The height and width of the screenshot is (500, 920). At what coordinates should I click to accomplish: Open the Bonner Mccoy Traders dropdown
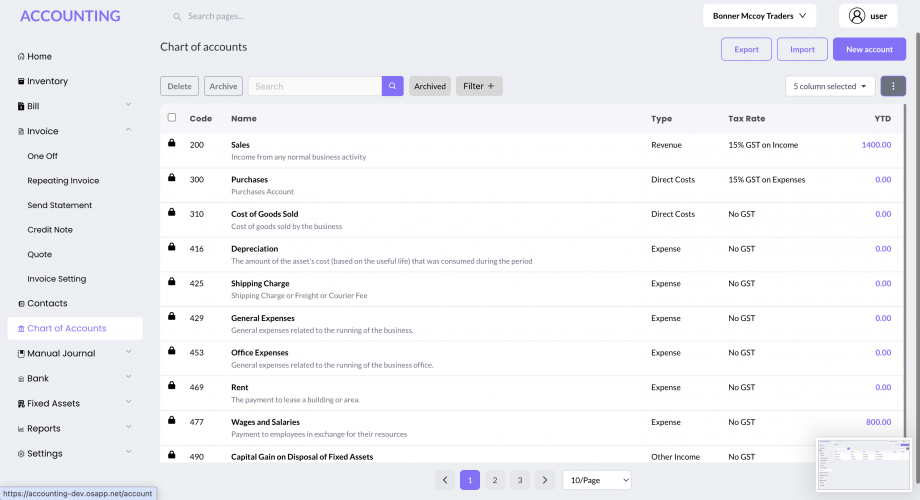tap(759, 16)
